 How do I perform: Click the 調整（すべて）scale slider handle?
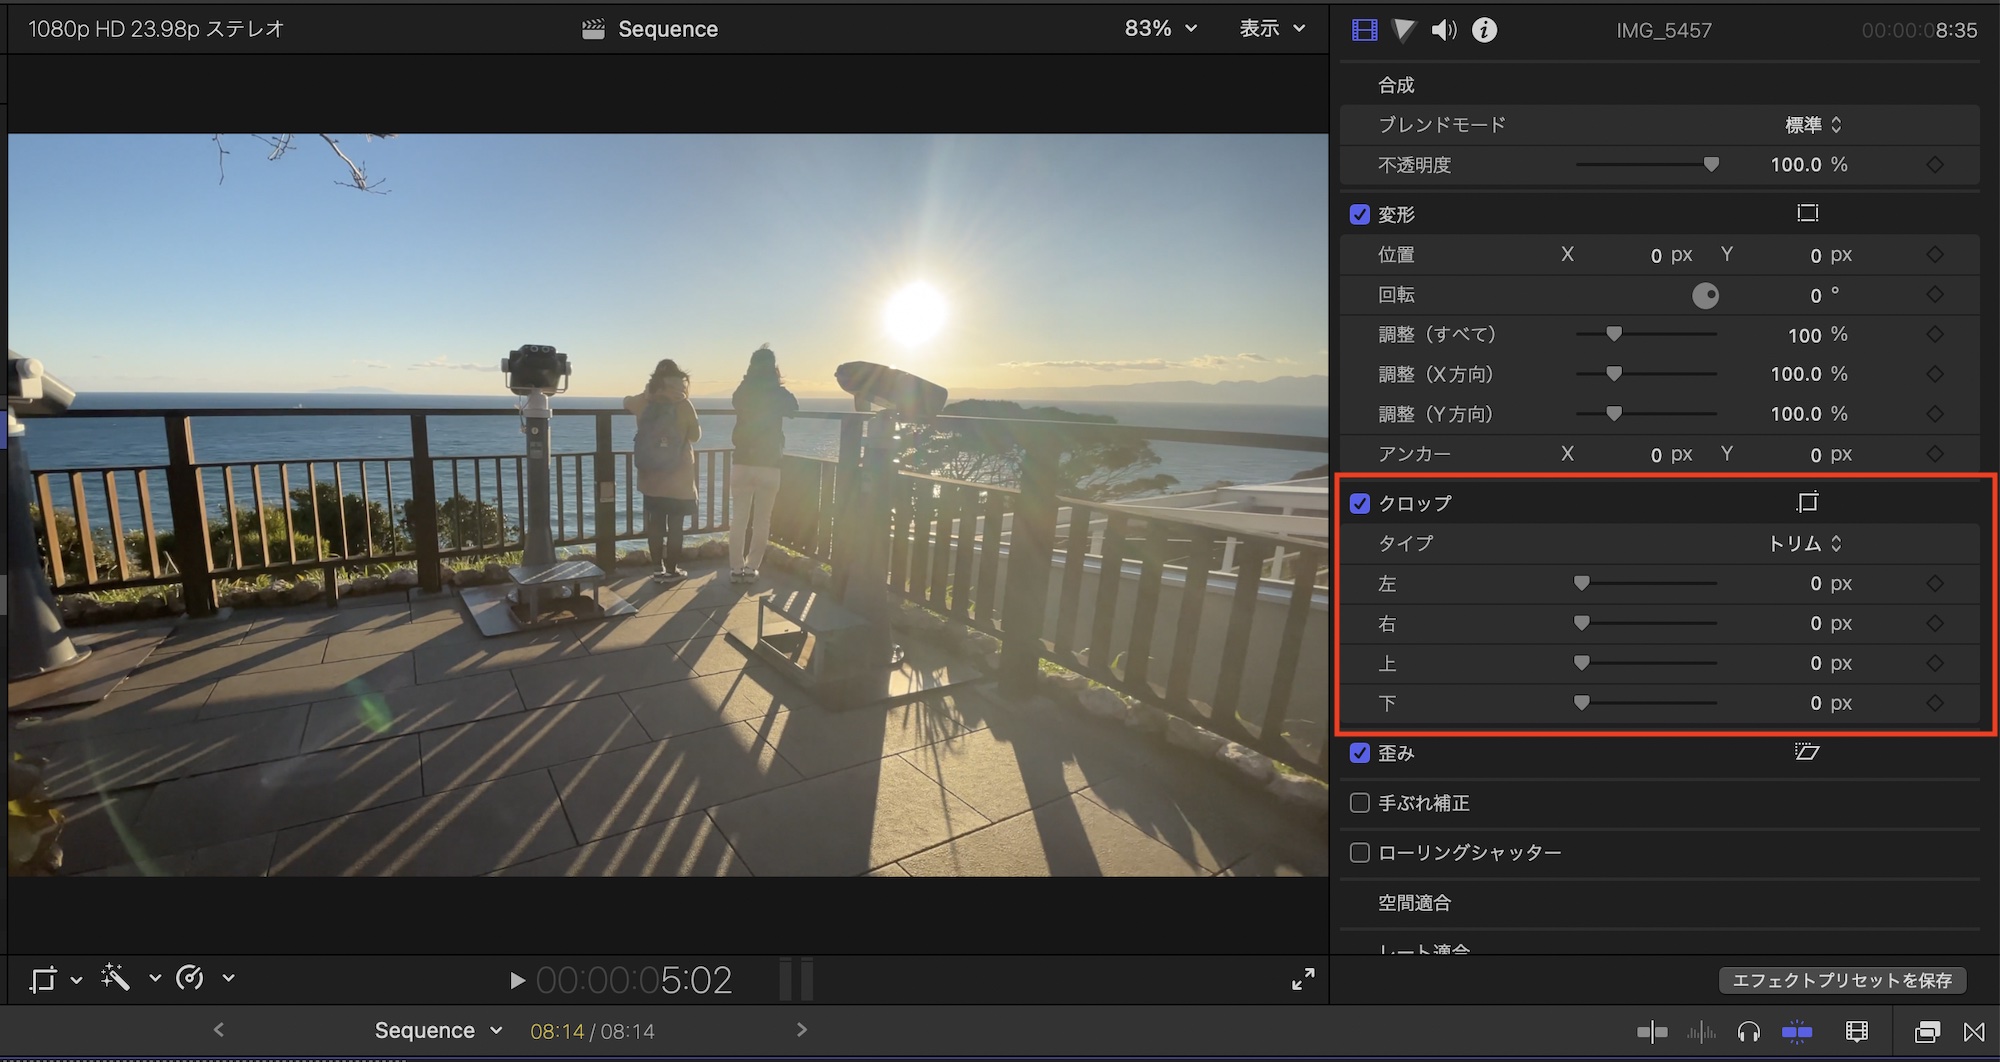click(x=1614, y=334)
